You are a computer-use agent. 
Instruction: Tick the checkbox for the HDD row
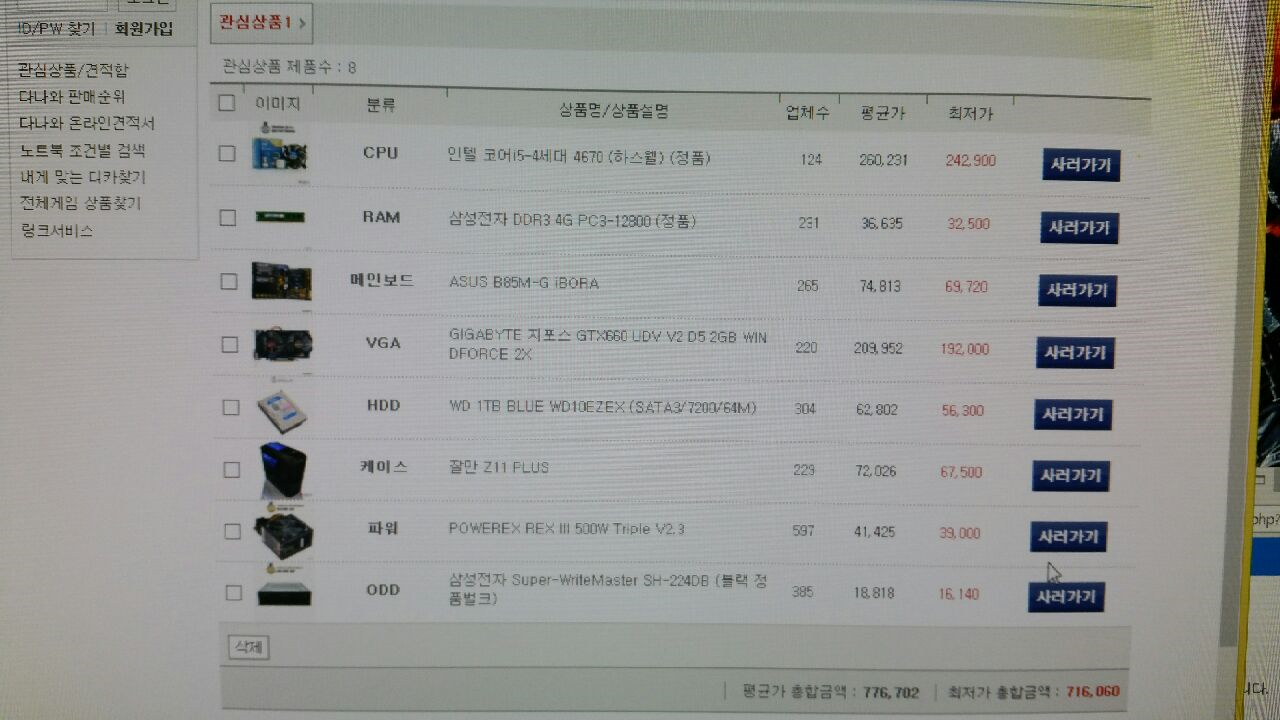231,407
